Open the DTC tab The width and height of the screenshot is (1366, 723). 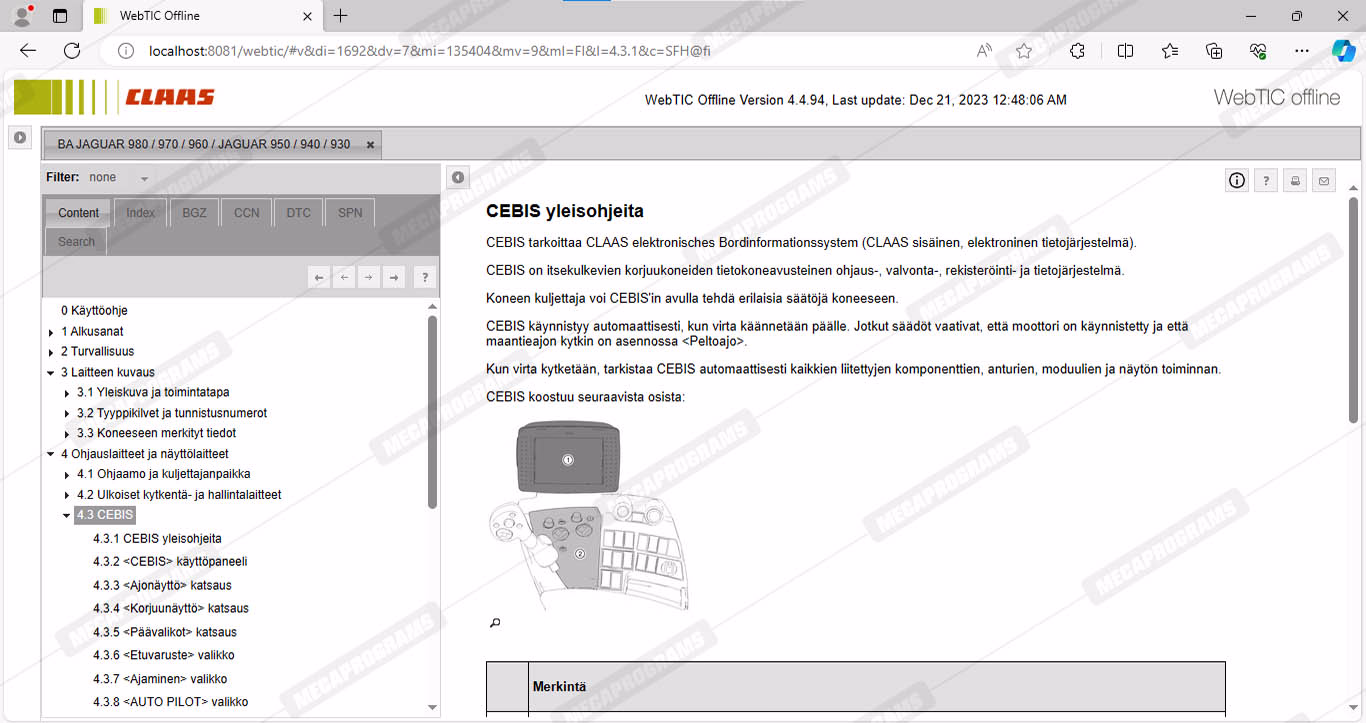[x=298, y=213]
